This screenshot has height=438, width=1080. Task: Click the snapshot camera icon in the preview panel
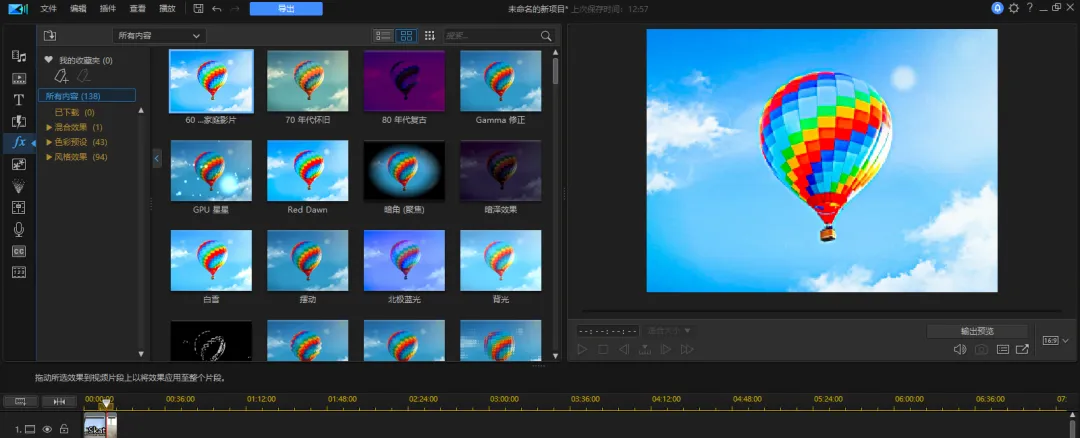click(x=981, y=350)
